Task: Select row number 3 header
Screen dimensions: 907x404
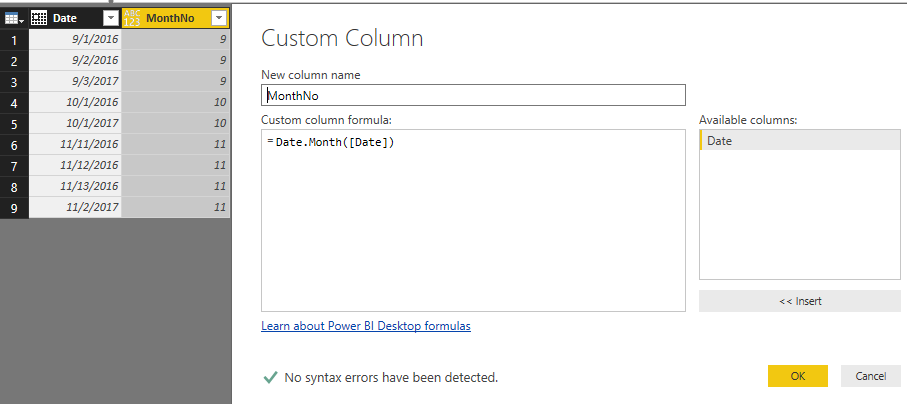Action: pyautogui.click(x=14, y=81)
